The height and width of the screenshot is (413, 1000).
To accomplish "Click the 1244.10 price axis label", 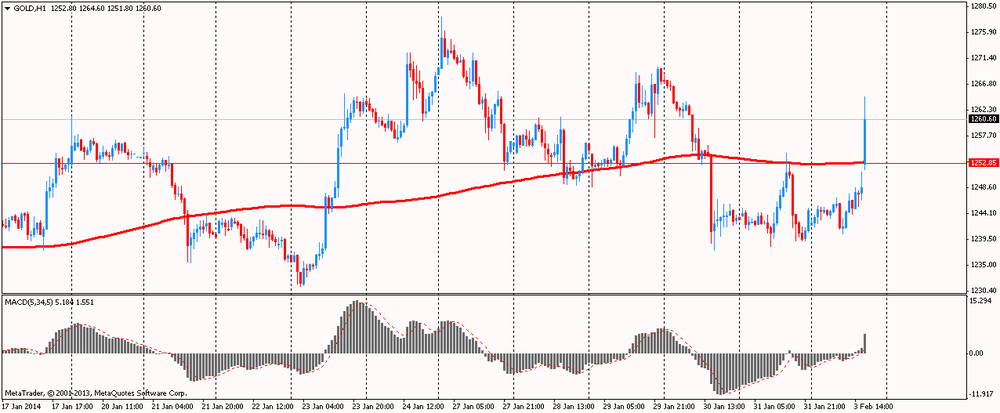I will point(983,214).
